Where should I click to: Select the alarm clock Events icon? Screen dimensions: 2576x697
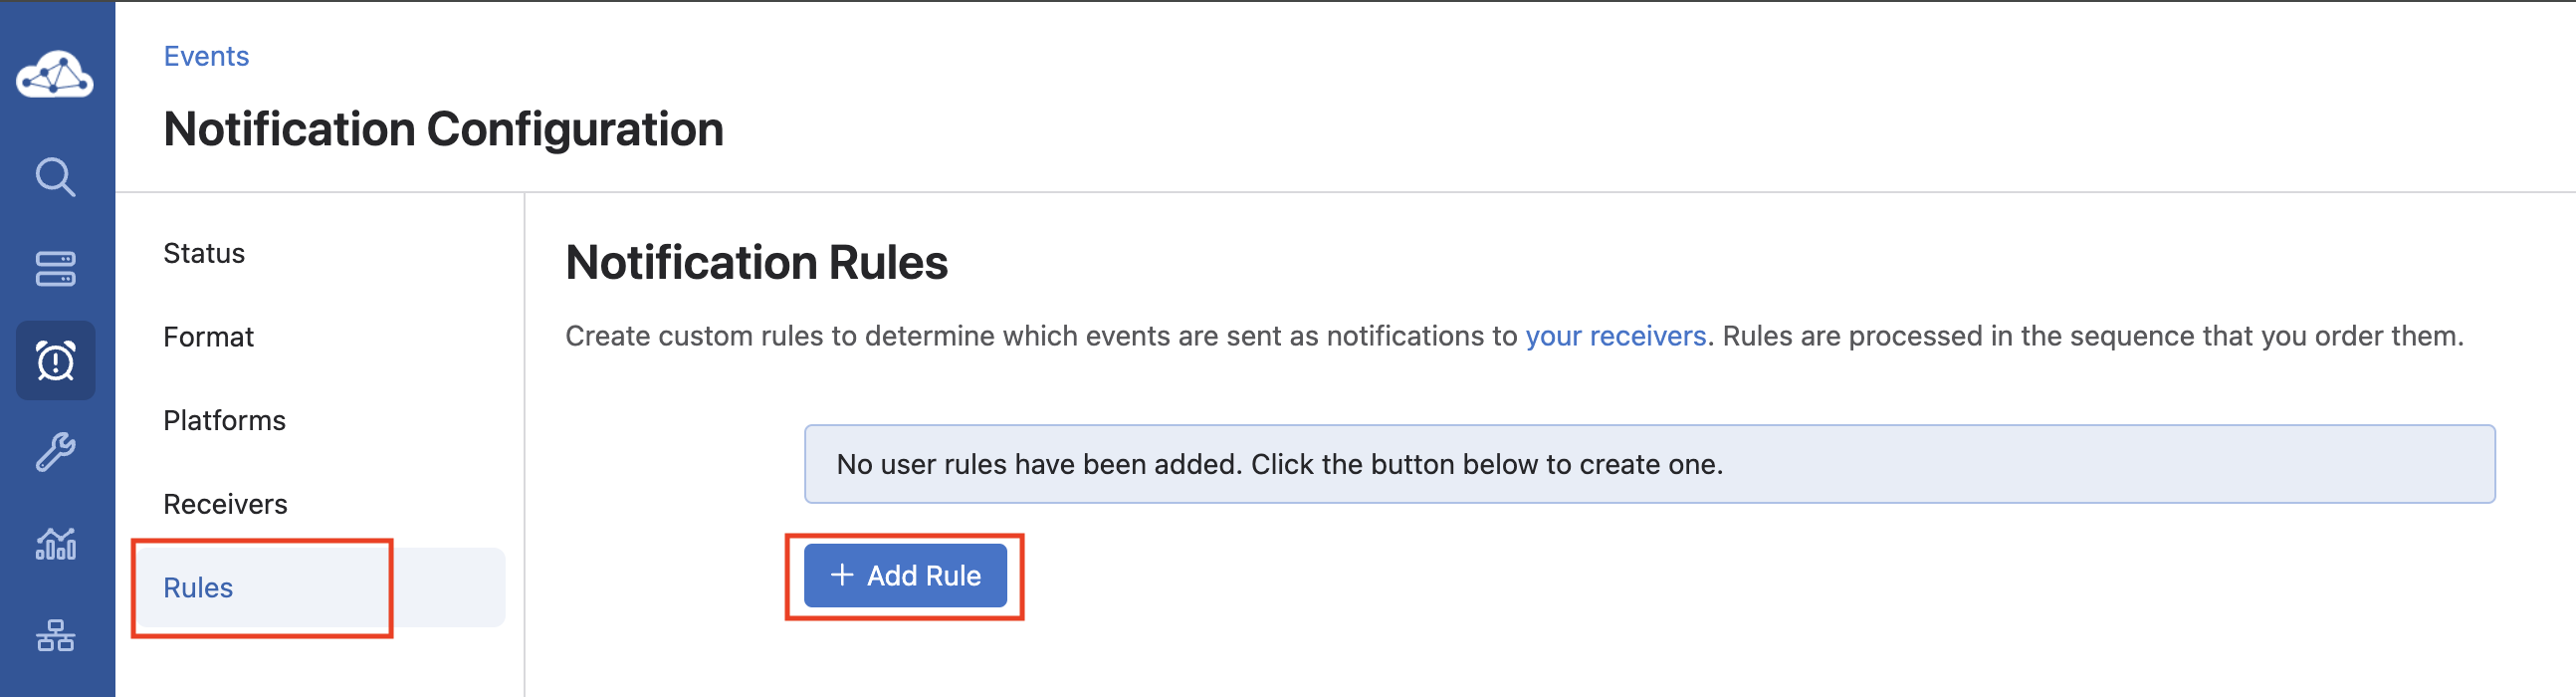point(55,360)
